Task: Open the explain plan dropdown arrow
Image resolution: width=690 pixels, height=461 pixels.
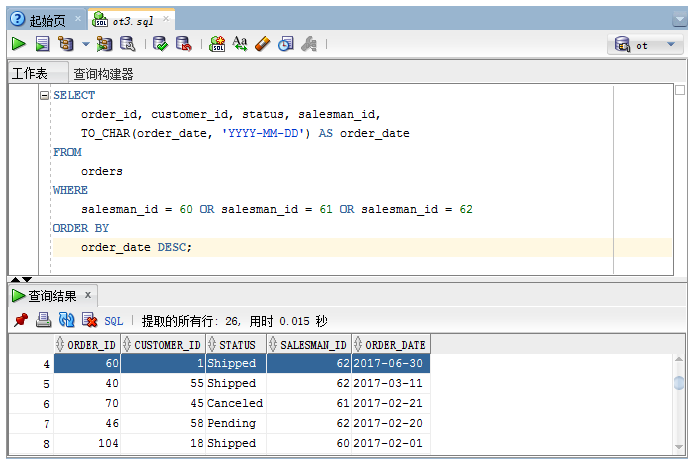Action: click(86, 44)
